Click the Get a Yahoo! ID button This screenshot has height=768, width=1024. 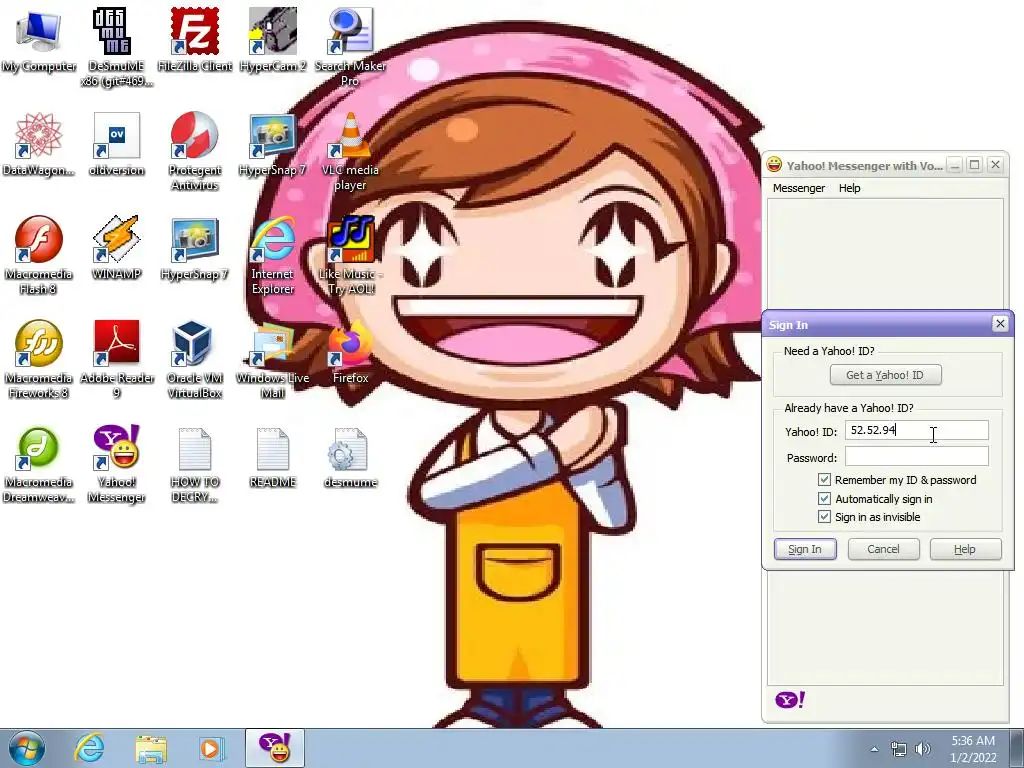click(x=885, y=375)
